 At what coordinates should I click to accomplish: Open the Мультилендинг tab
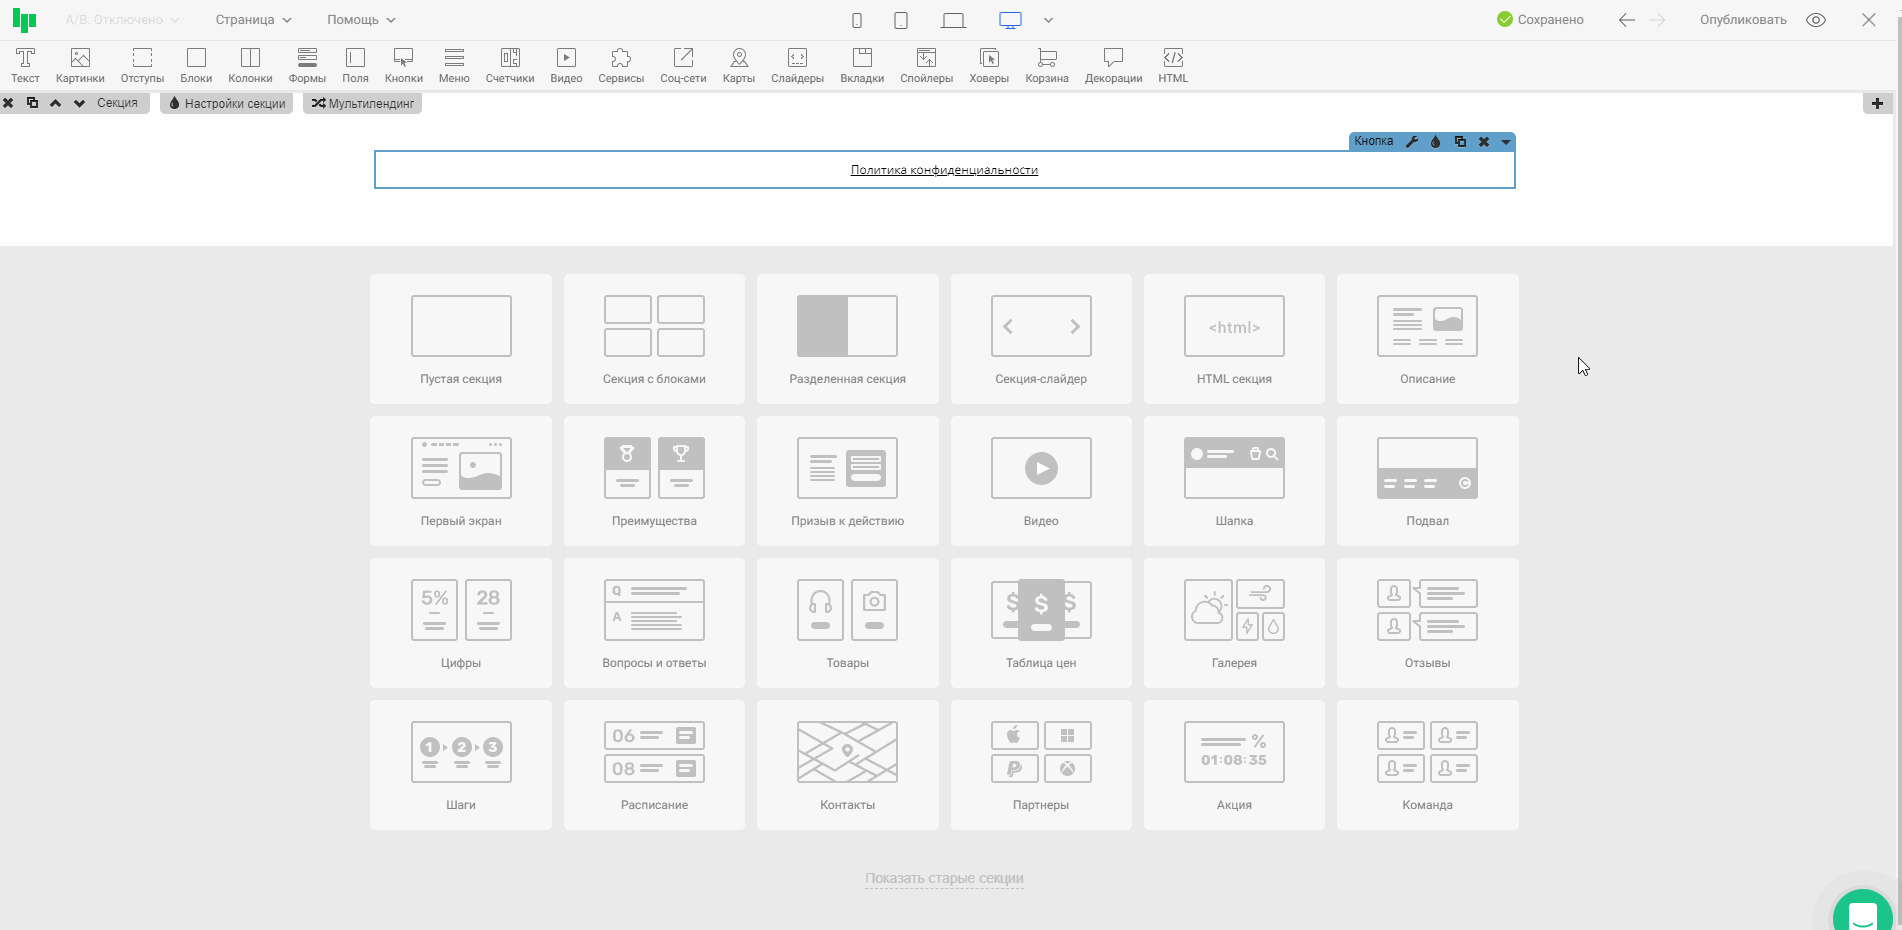363,103
